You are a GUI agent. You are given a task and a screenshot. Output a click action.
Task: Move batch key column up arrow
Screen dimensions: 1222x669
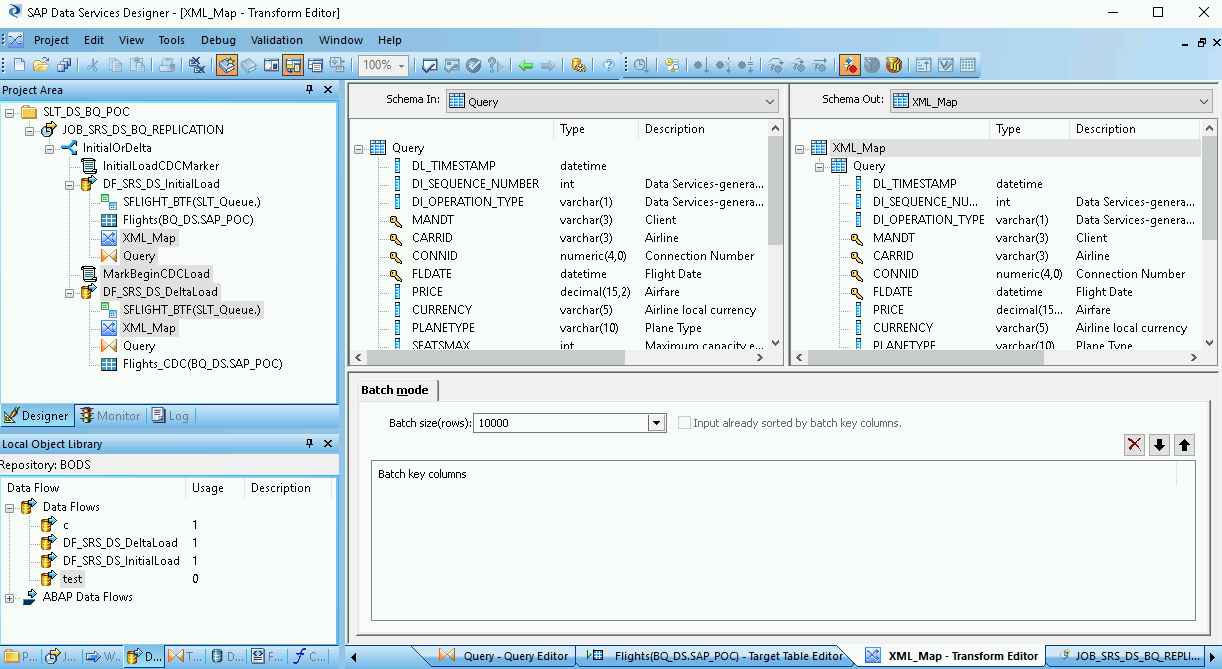1184,445
